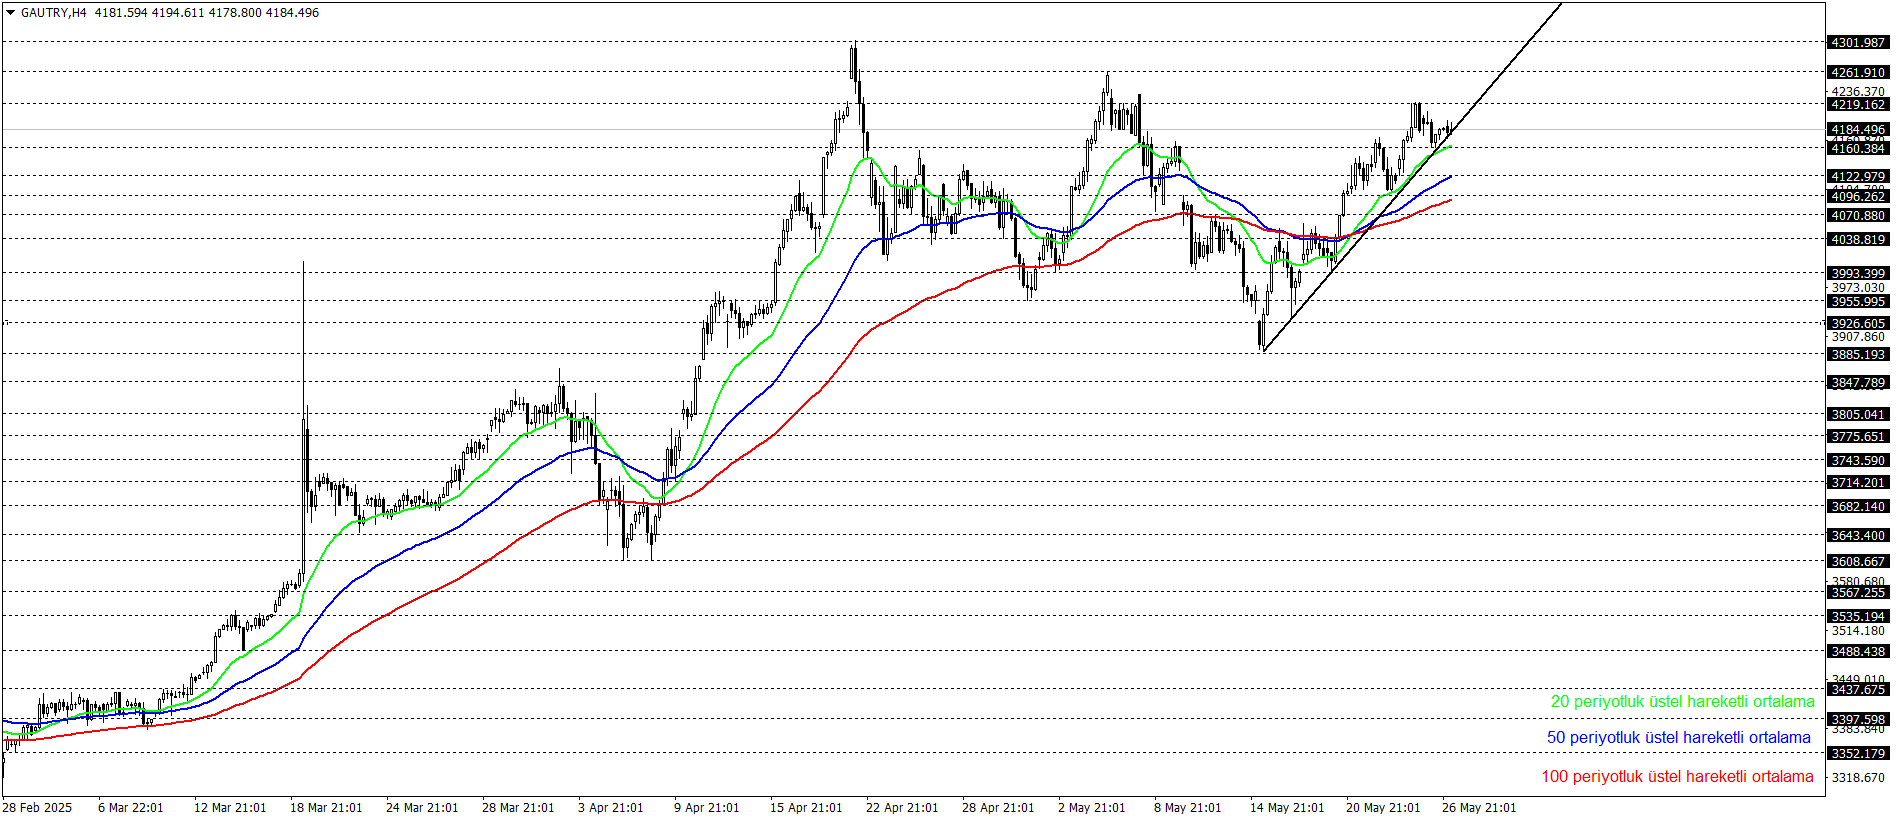Click the 18 Mar 21:01 time label
The image size is (1896, 820).
(326, 808)
